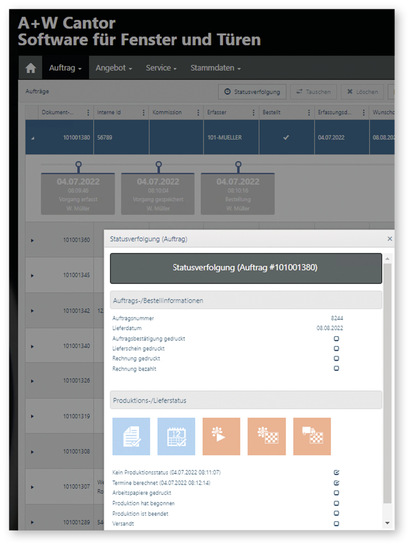
Task: Go to the home page icon
Action: point(31,68)
